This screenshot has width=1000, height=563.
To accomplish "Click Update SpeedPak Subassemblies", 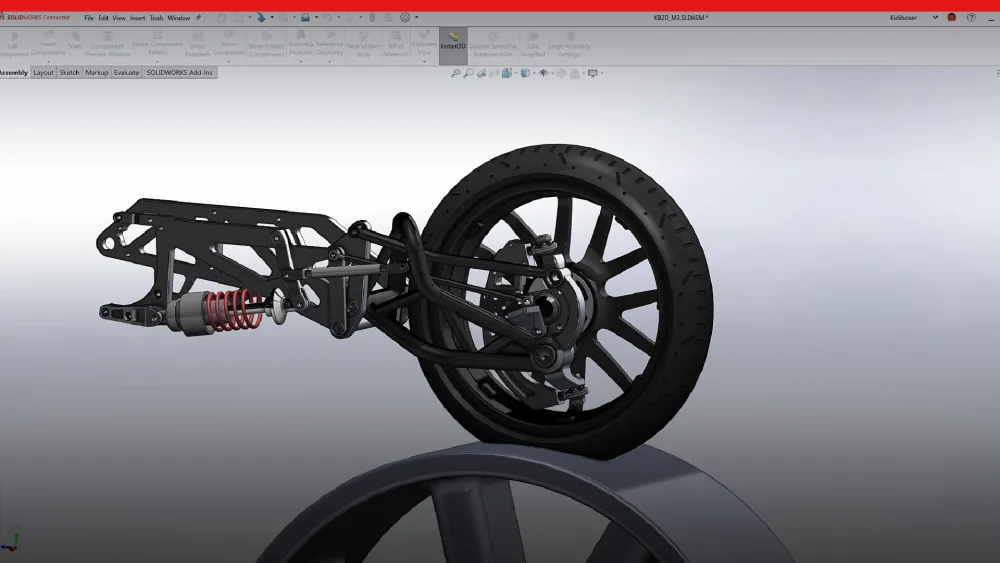I will pos(494,45).
